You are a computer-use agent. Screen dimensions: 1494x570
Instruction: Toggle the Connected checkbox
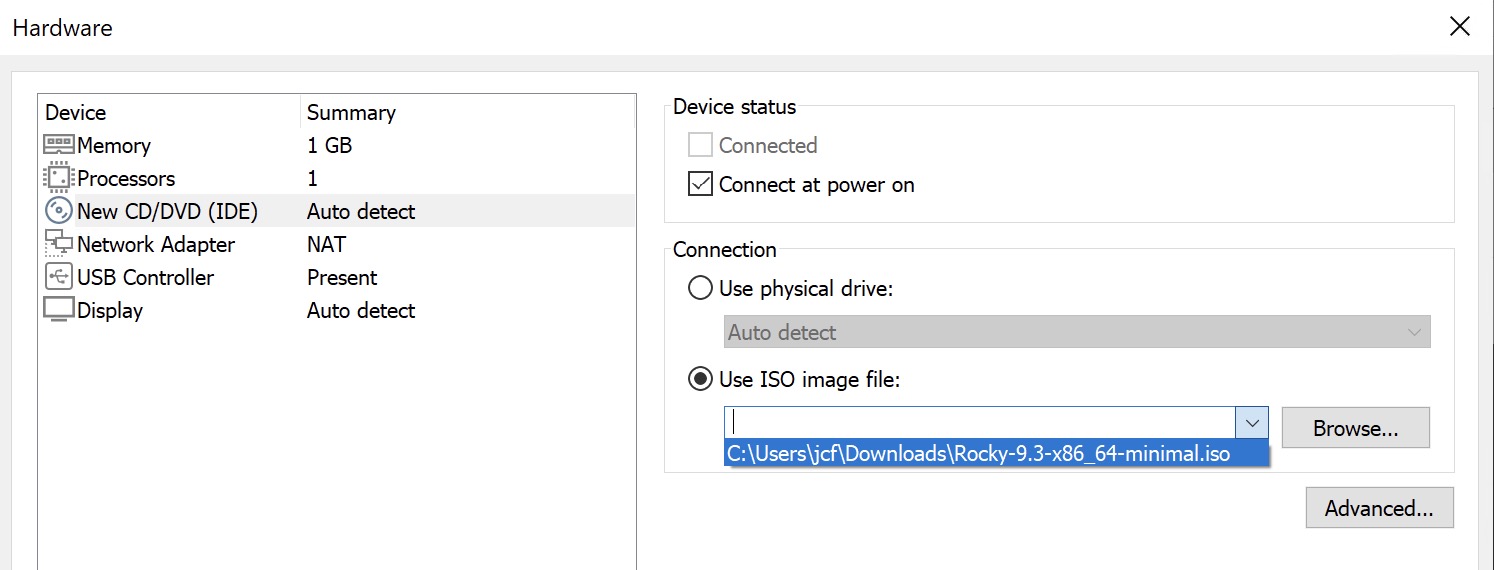pos(700,145)
